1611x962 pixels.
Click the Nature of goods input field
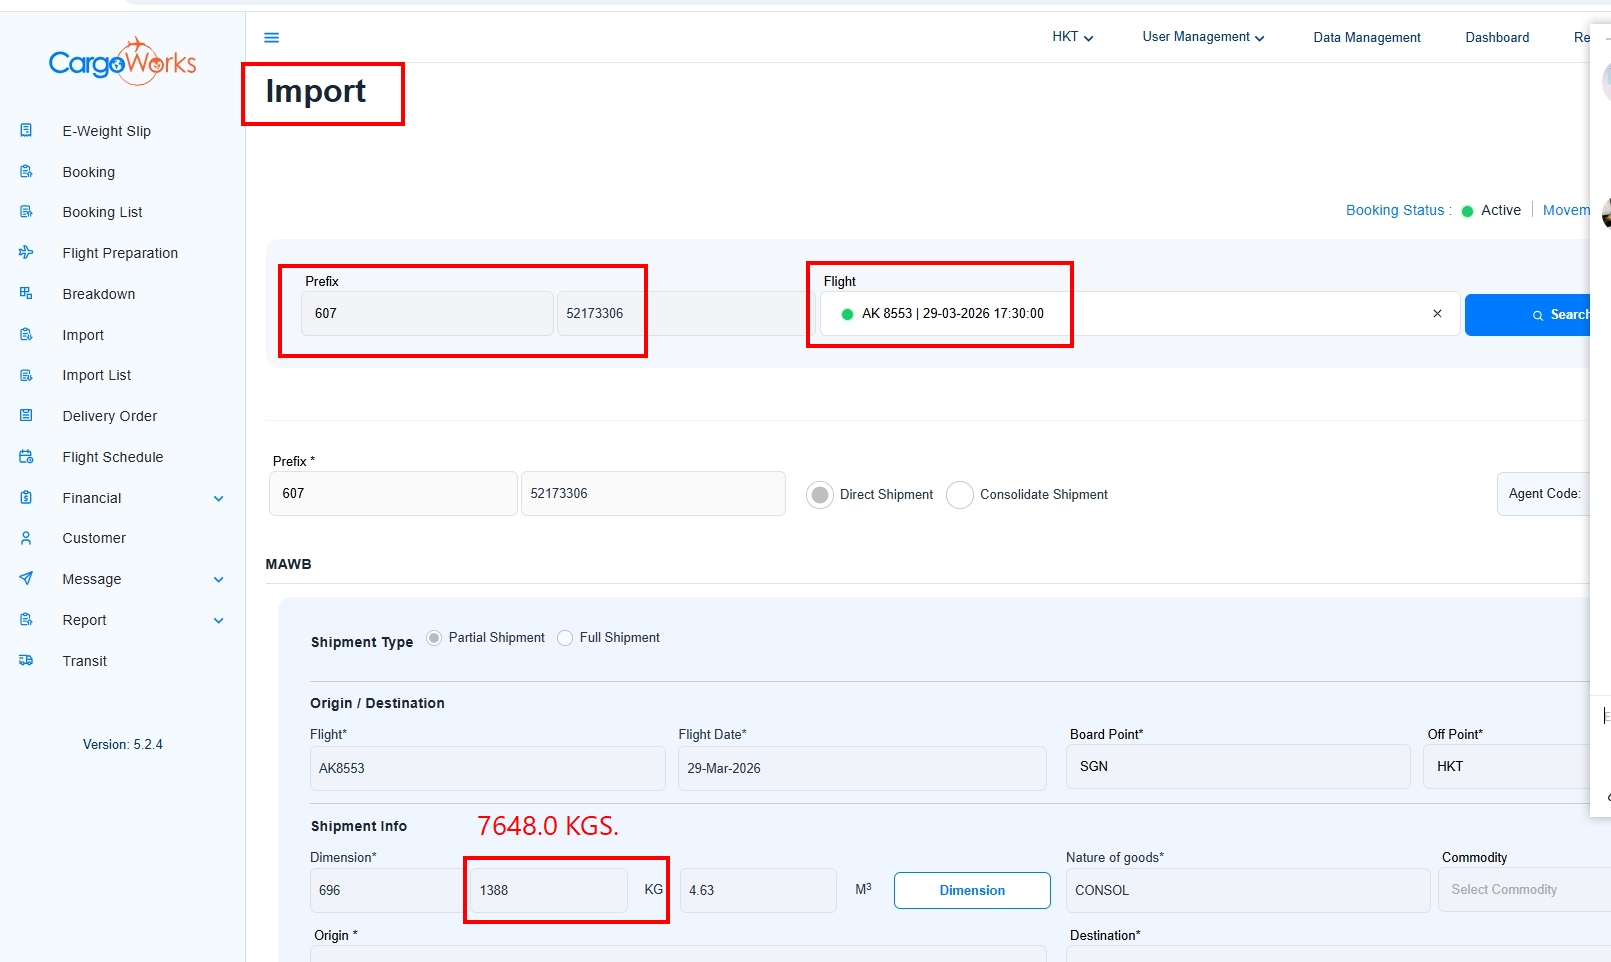coord(1247,890)
